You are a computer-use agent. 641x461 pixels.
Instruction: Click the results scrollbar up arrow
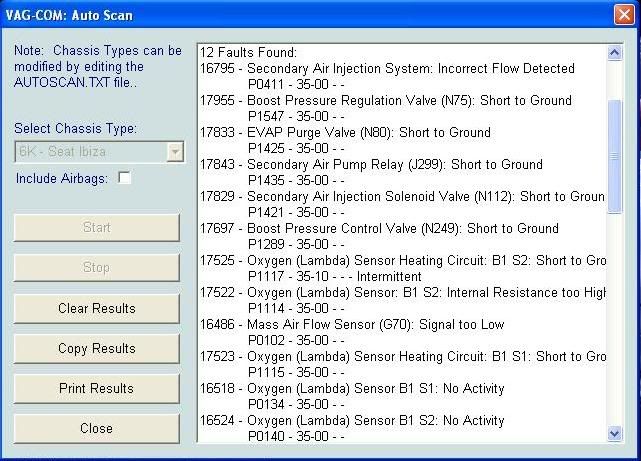tap(614, 53)
